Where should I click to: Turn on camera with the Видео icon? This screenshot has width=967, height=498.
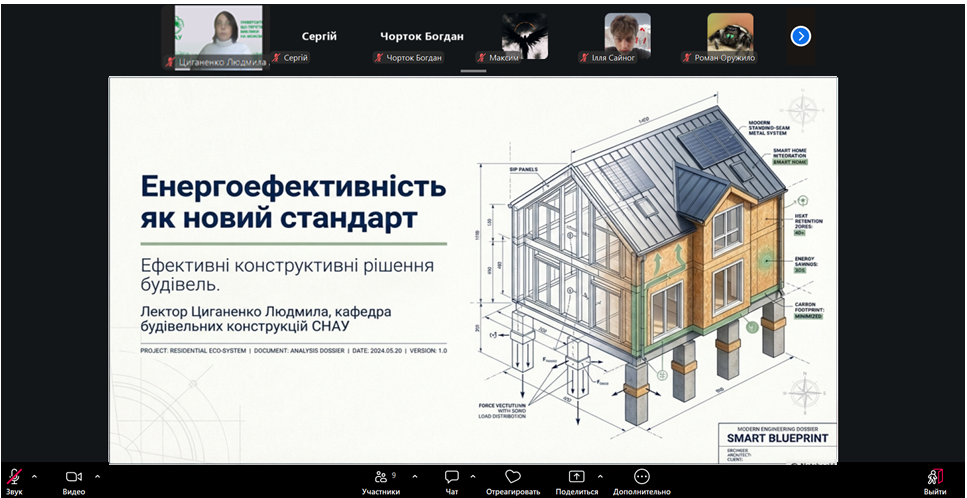73,478
